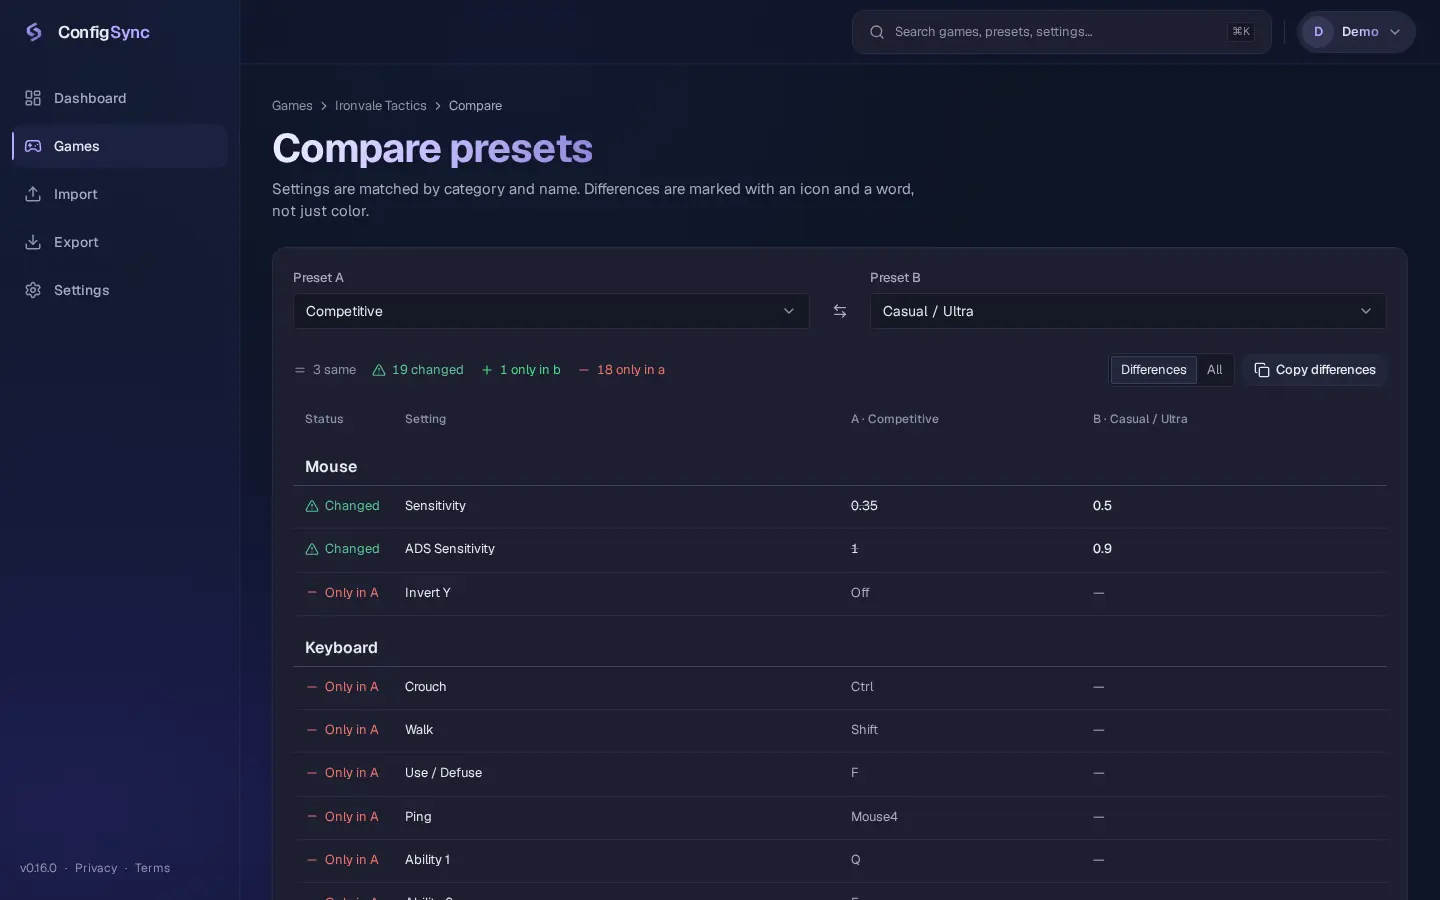1440x900 pixels.
Task: Click the Use / Defuse setting name
Action: [443, 773]
